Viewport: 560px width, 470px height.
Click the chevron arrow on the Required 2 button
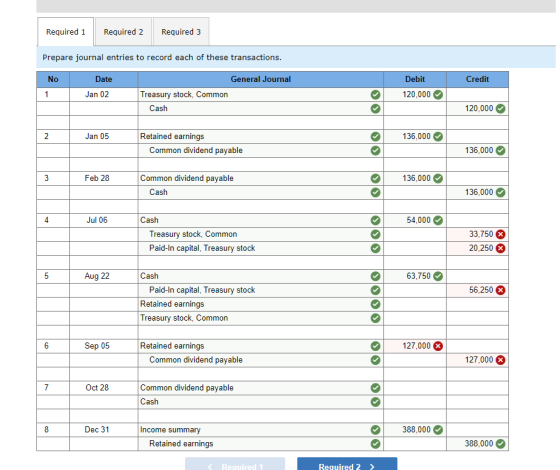372,466
